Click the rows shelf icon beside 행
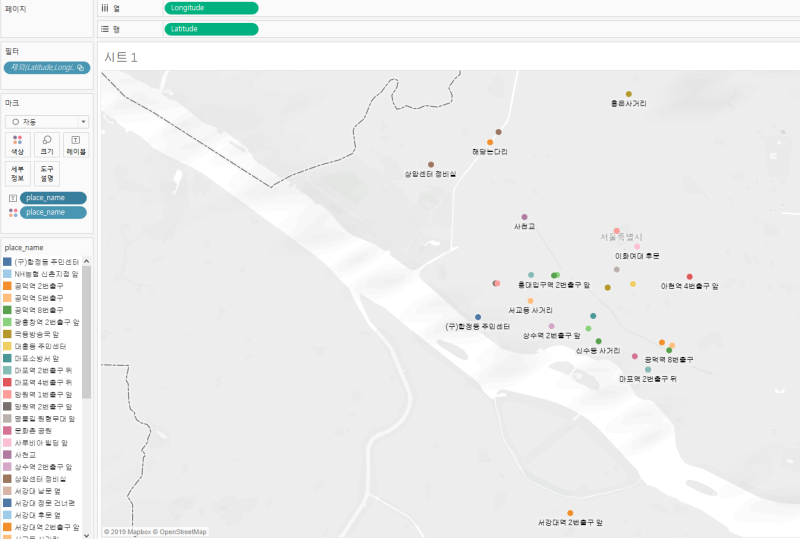Viewport: 800px width, 539px height. point(105,29)
